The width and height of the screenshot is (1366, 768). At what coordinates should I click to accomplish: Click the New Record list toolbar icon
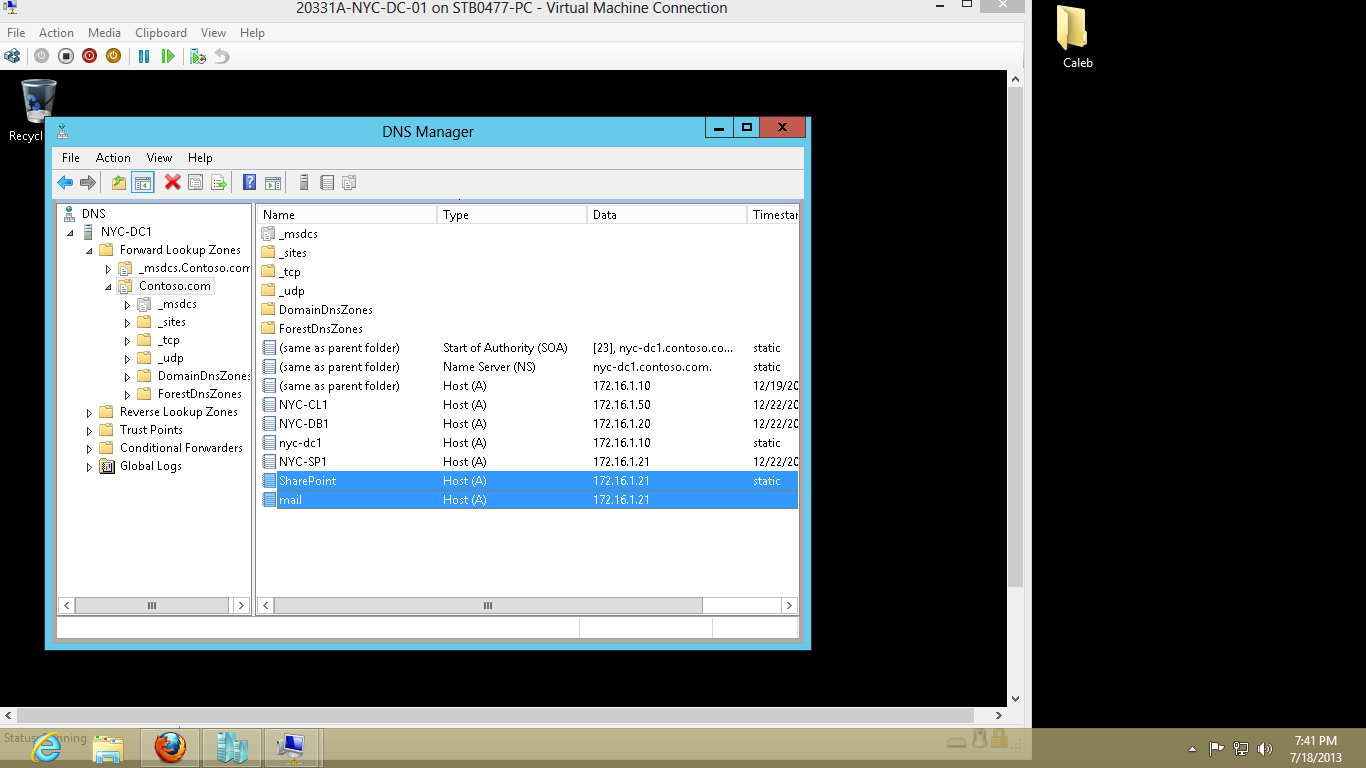tap(327, 182)
